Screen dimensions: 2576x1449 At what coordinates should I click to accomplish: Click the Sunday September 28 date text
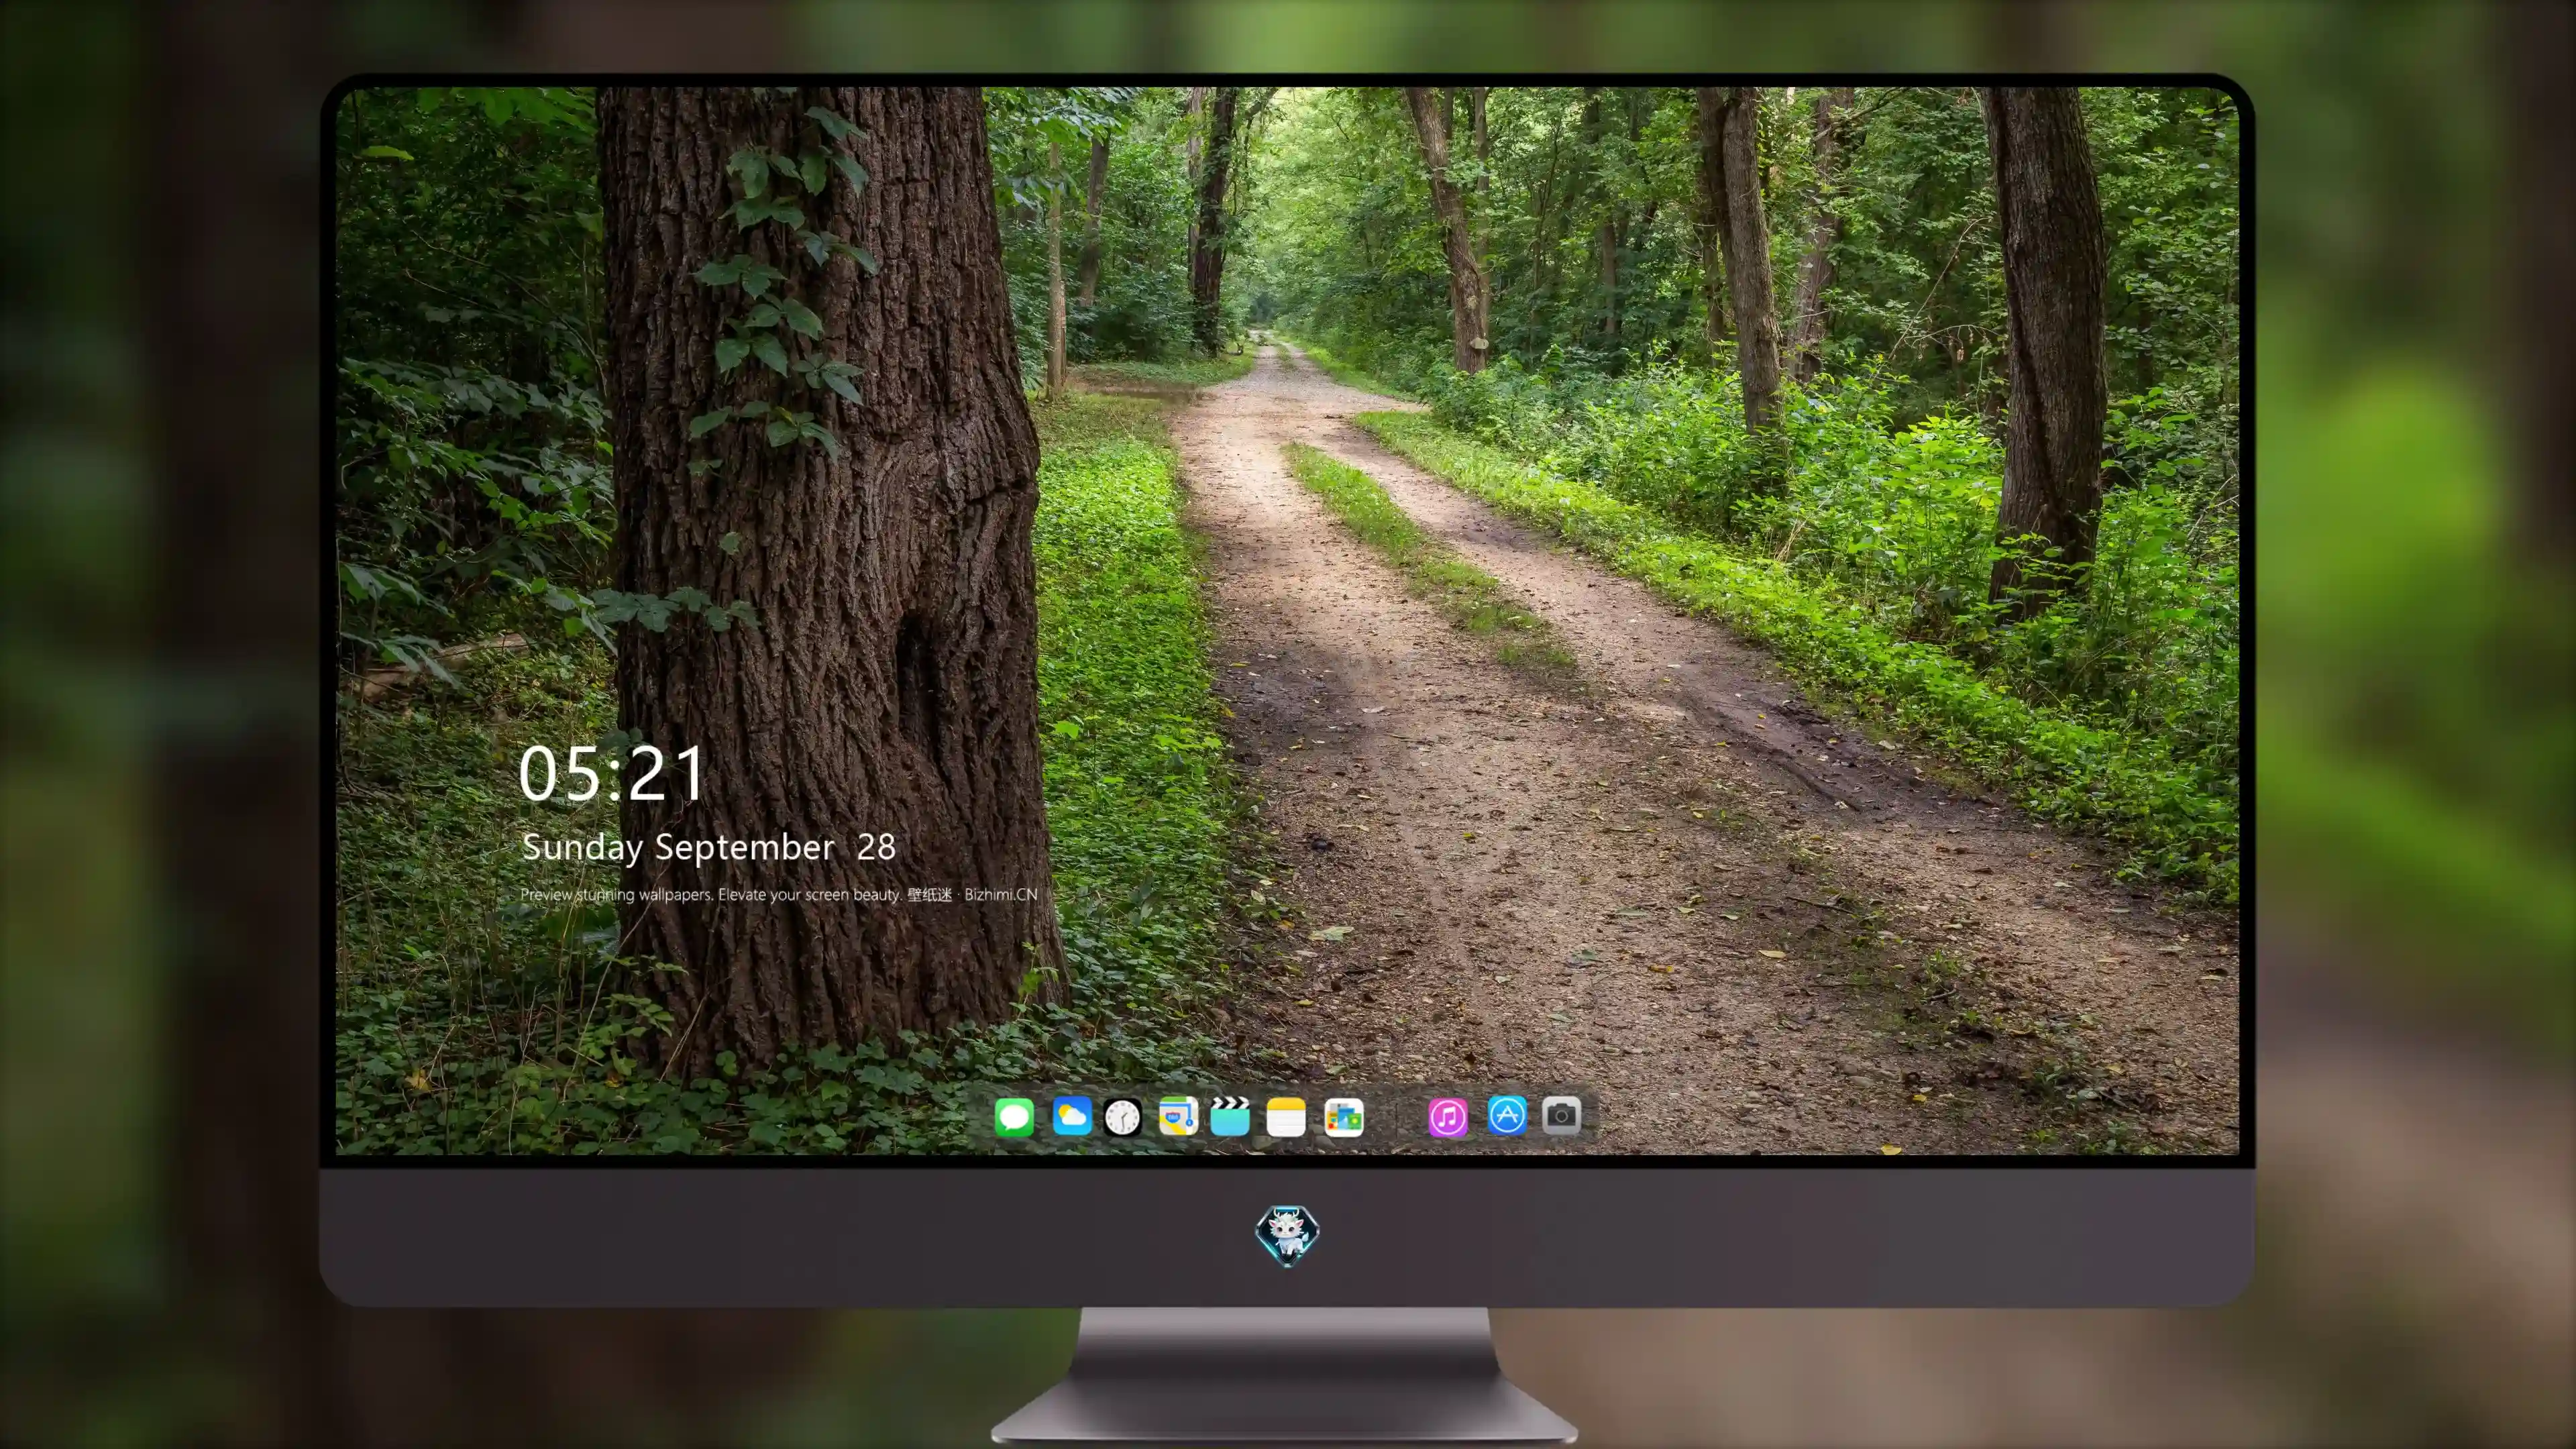[709, 847]
